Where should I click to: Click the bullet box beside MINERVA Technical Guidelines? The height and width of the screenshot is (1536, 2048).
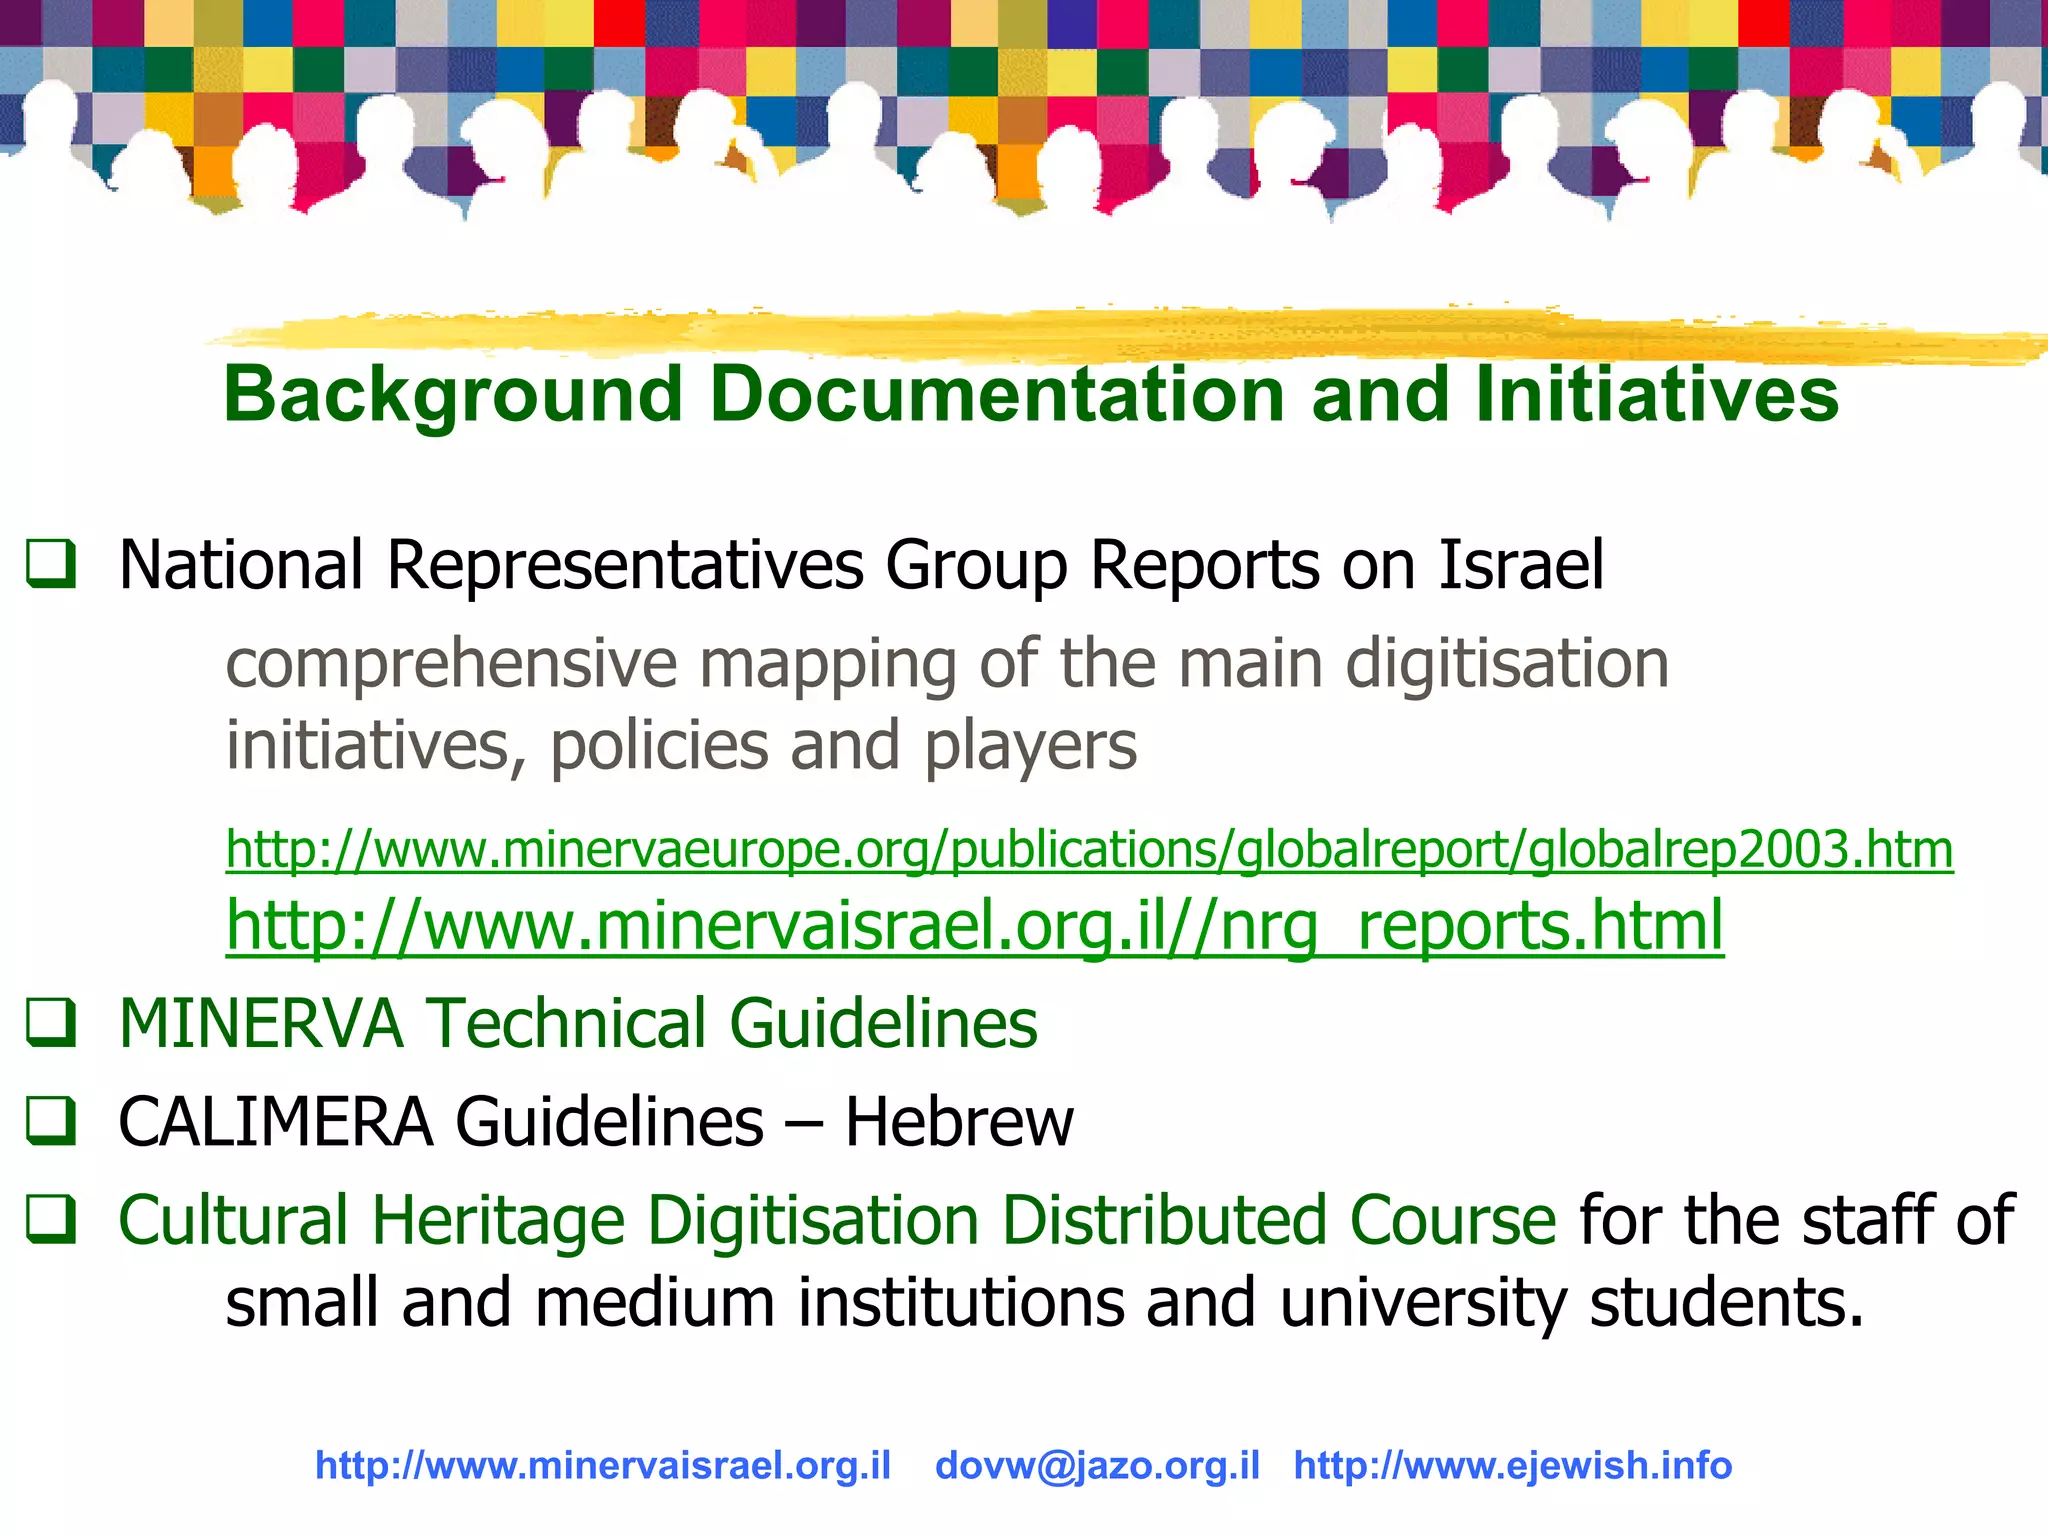click(x=51, y=1022)
